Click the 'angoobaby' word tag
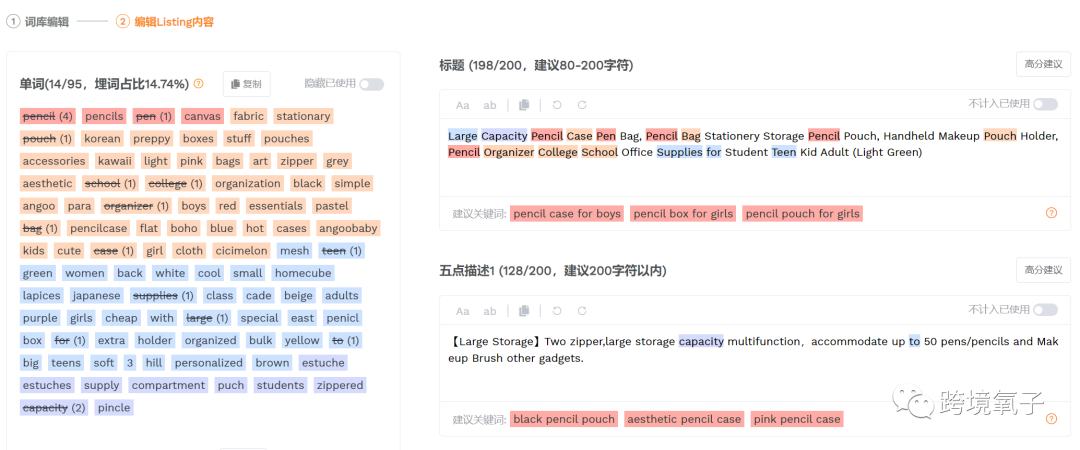 (349, 228)
